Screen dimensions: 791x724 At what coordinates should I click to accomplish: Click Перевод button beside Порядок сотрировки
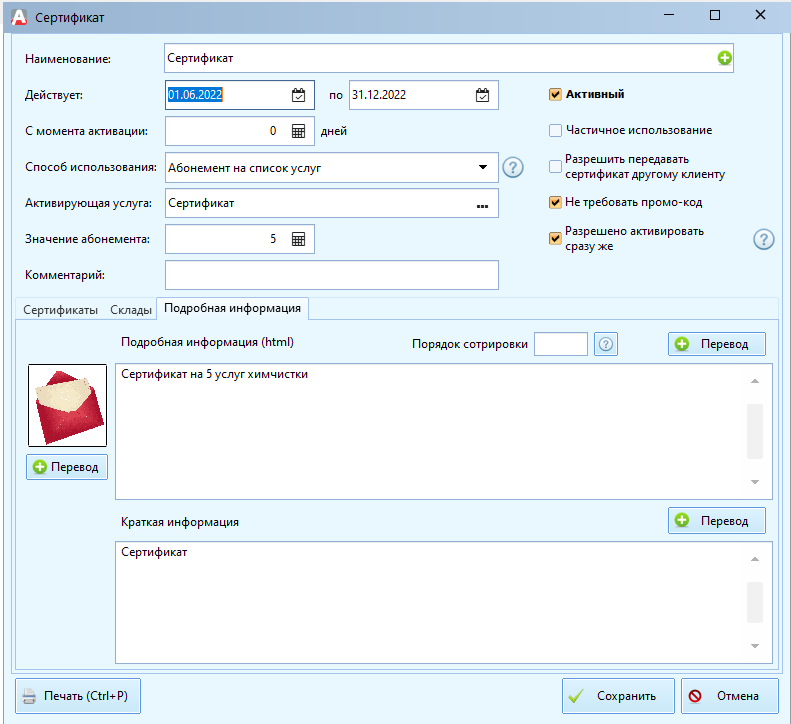[x=716, y=344]
